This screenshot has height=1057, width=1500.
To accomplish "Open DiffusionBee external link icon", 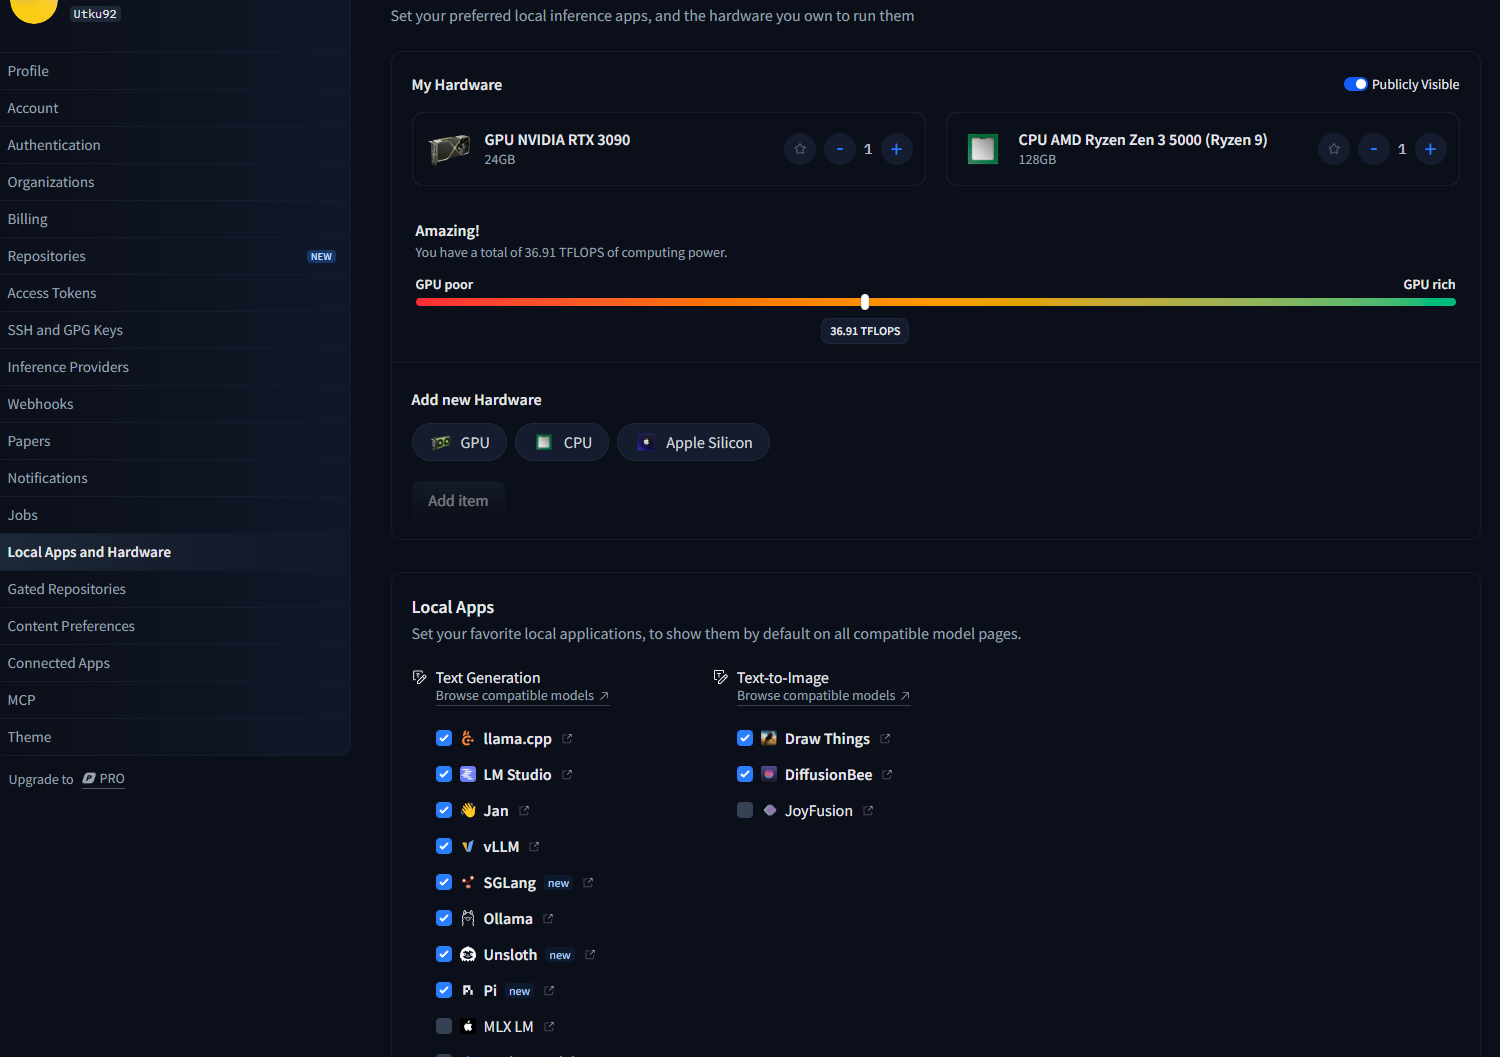I will [x=887, y=775].
